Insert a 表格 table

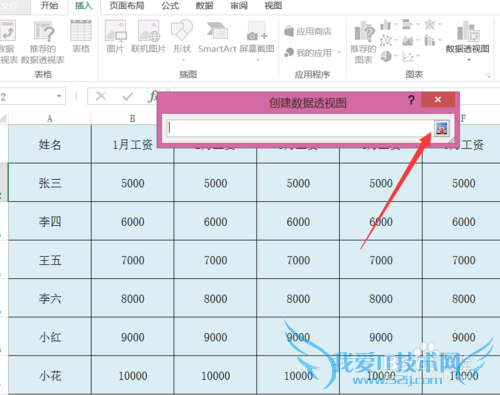click(81, 37)
